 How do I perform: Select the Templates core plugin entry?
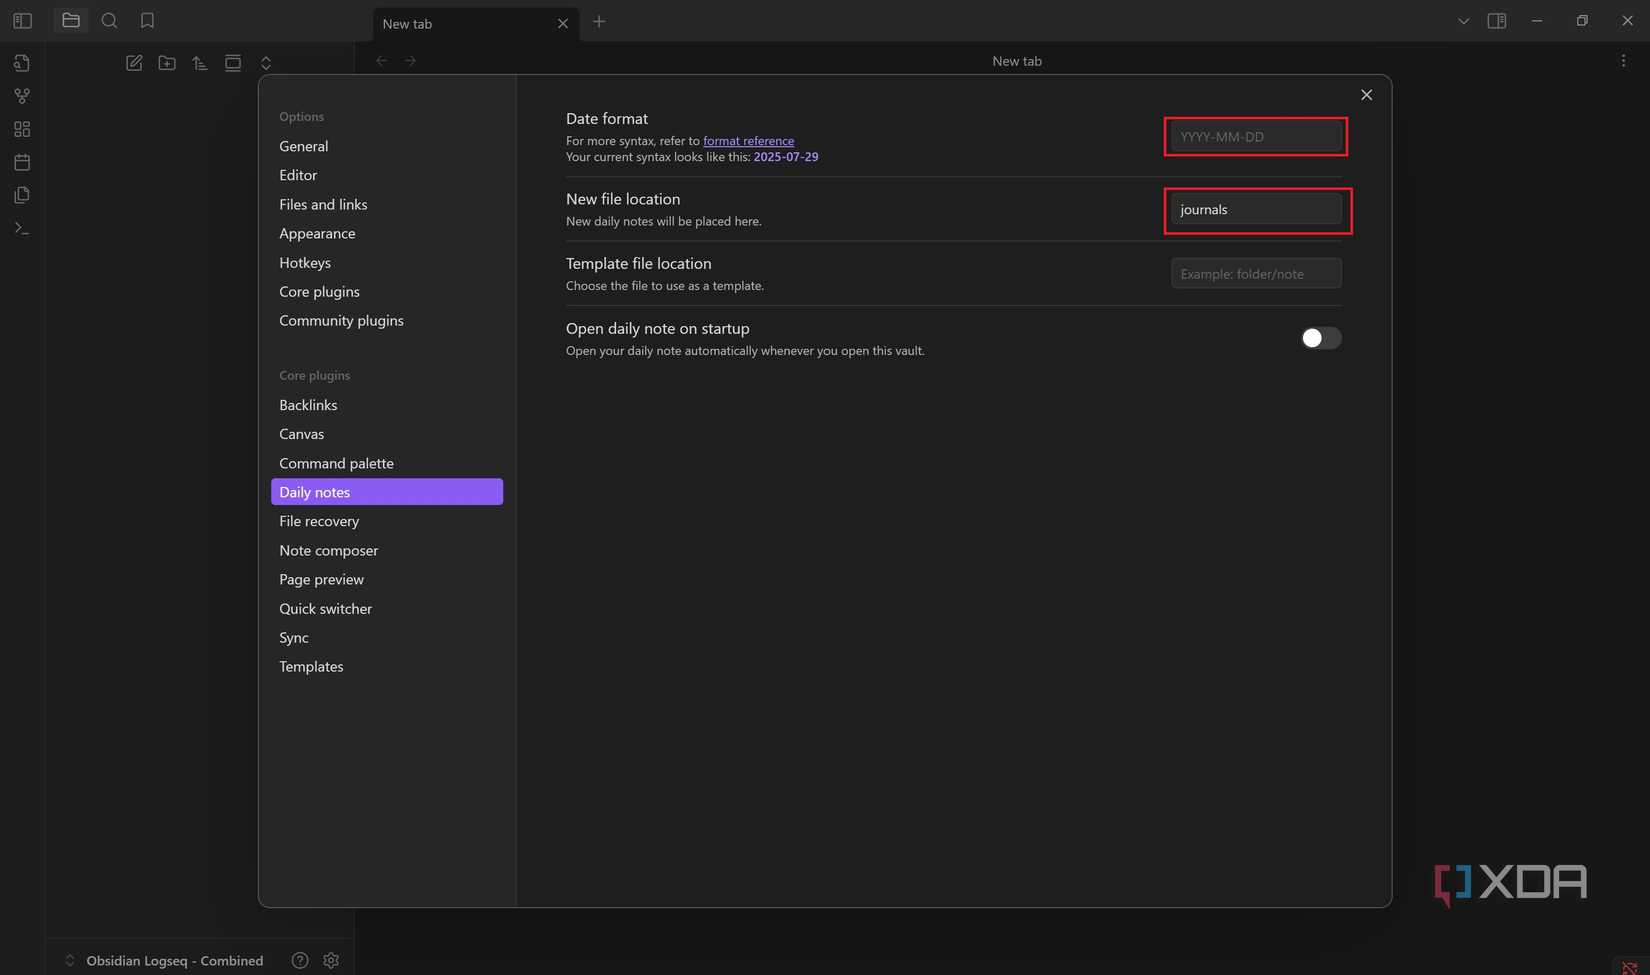311,666
